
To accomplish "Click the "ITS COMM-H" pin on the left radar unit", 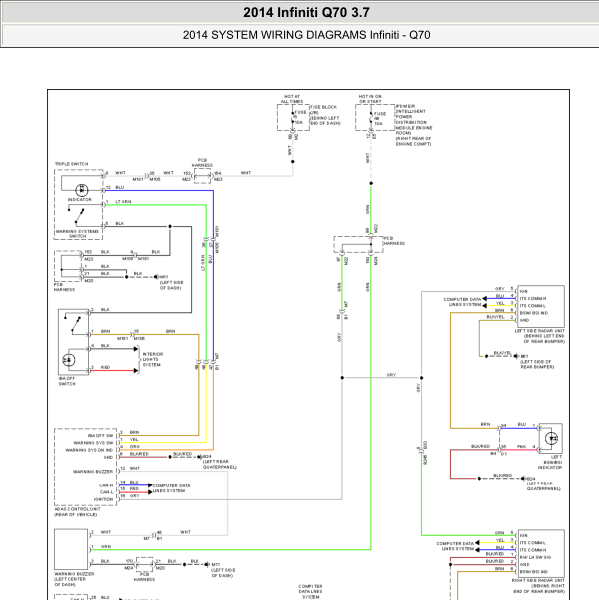I will click(533, 298).
